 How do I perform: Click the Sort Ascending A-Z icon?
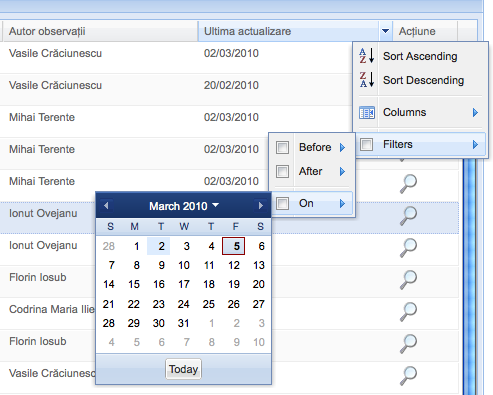coord(367,56)
